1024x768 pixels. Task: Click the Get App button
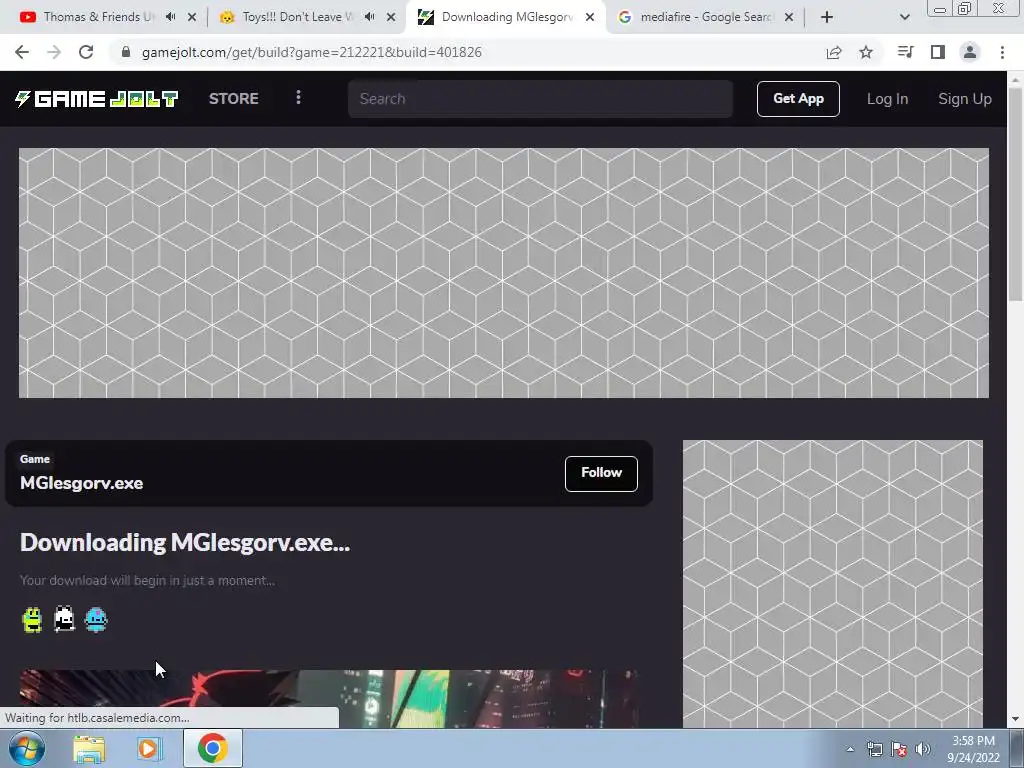coord(798,99)
